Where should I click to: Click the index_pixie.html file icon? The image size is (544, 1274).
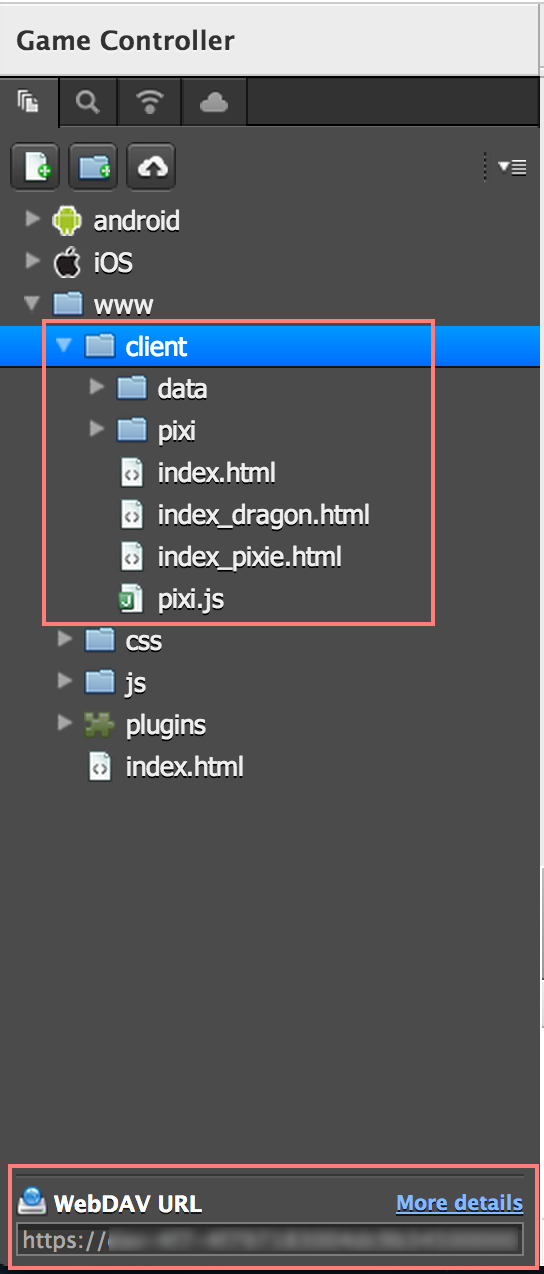[131, 557]
